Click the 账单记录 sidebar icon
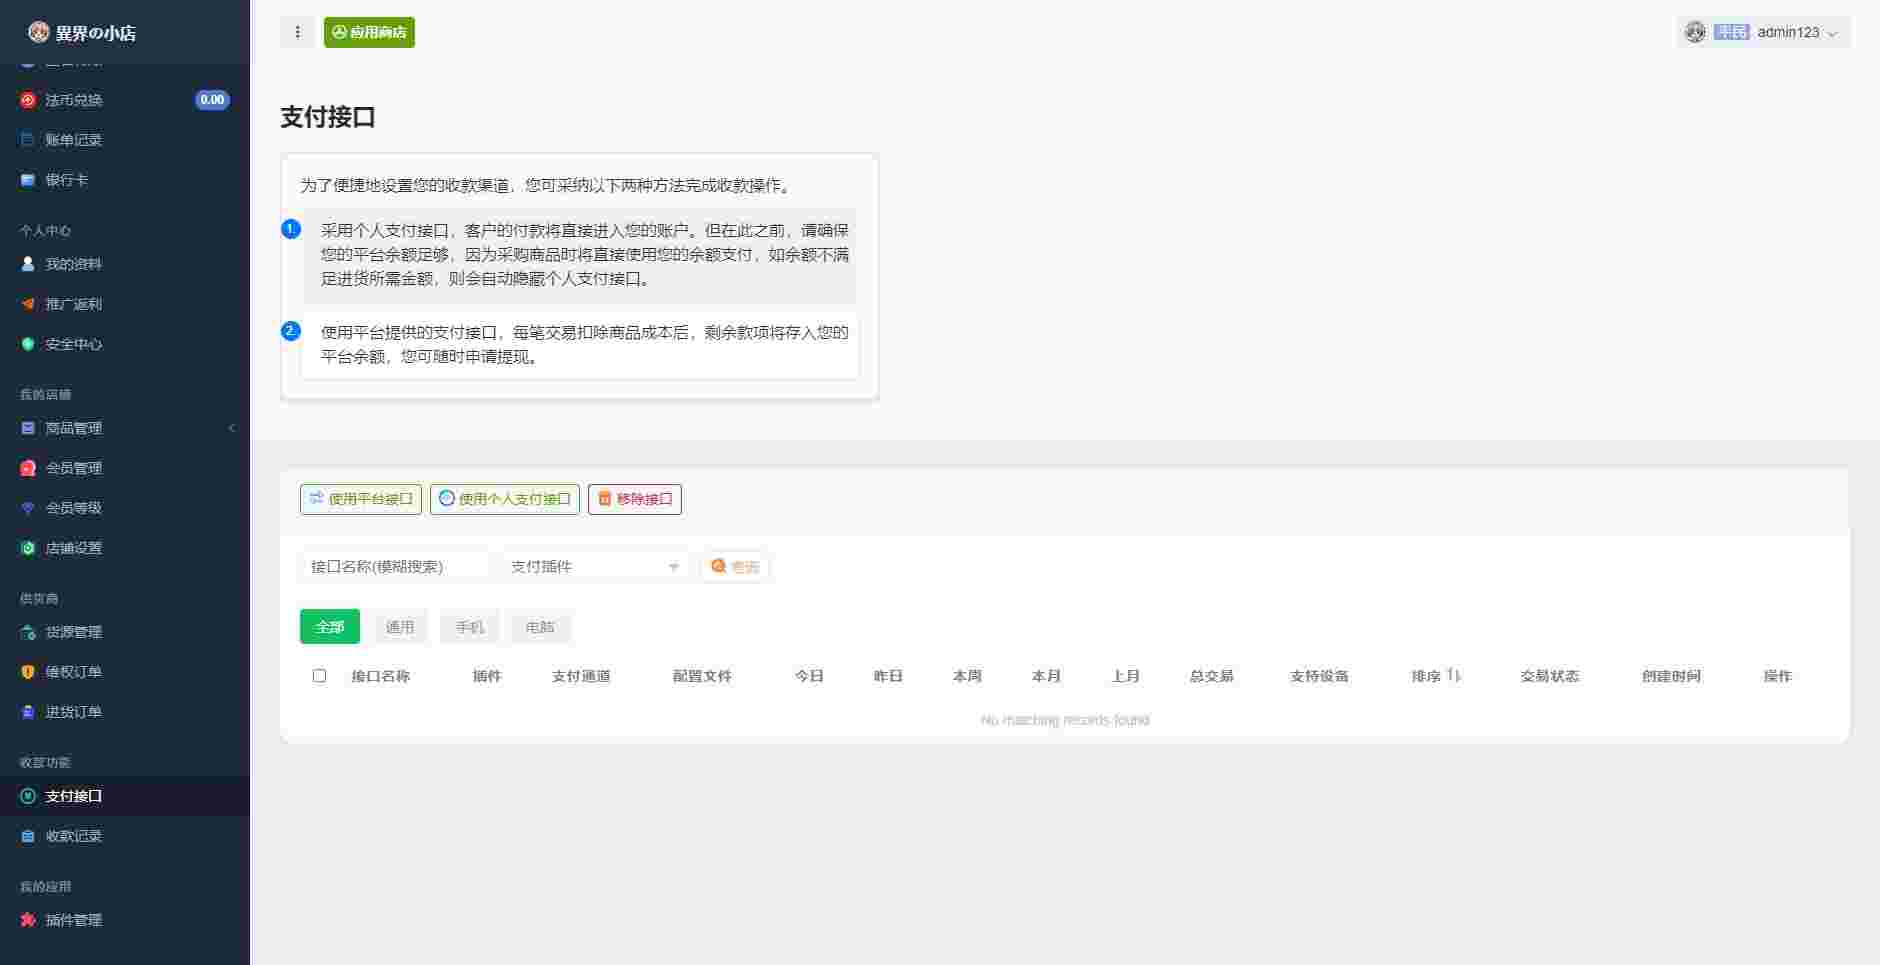This screenshot has height=965, width=1880. pyautogui.click(x=28, y=140)
